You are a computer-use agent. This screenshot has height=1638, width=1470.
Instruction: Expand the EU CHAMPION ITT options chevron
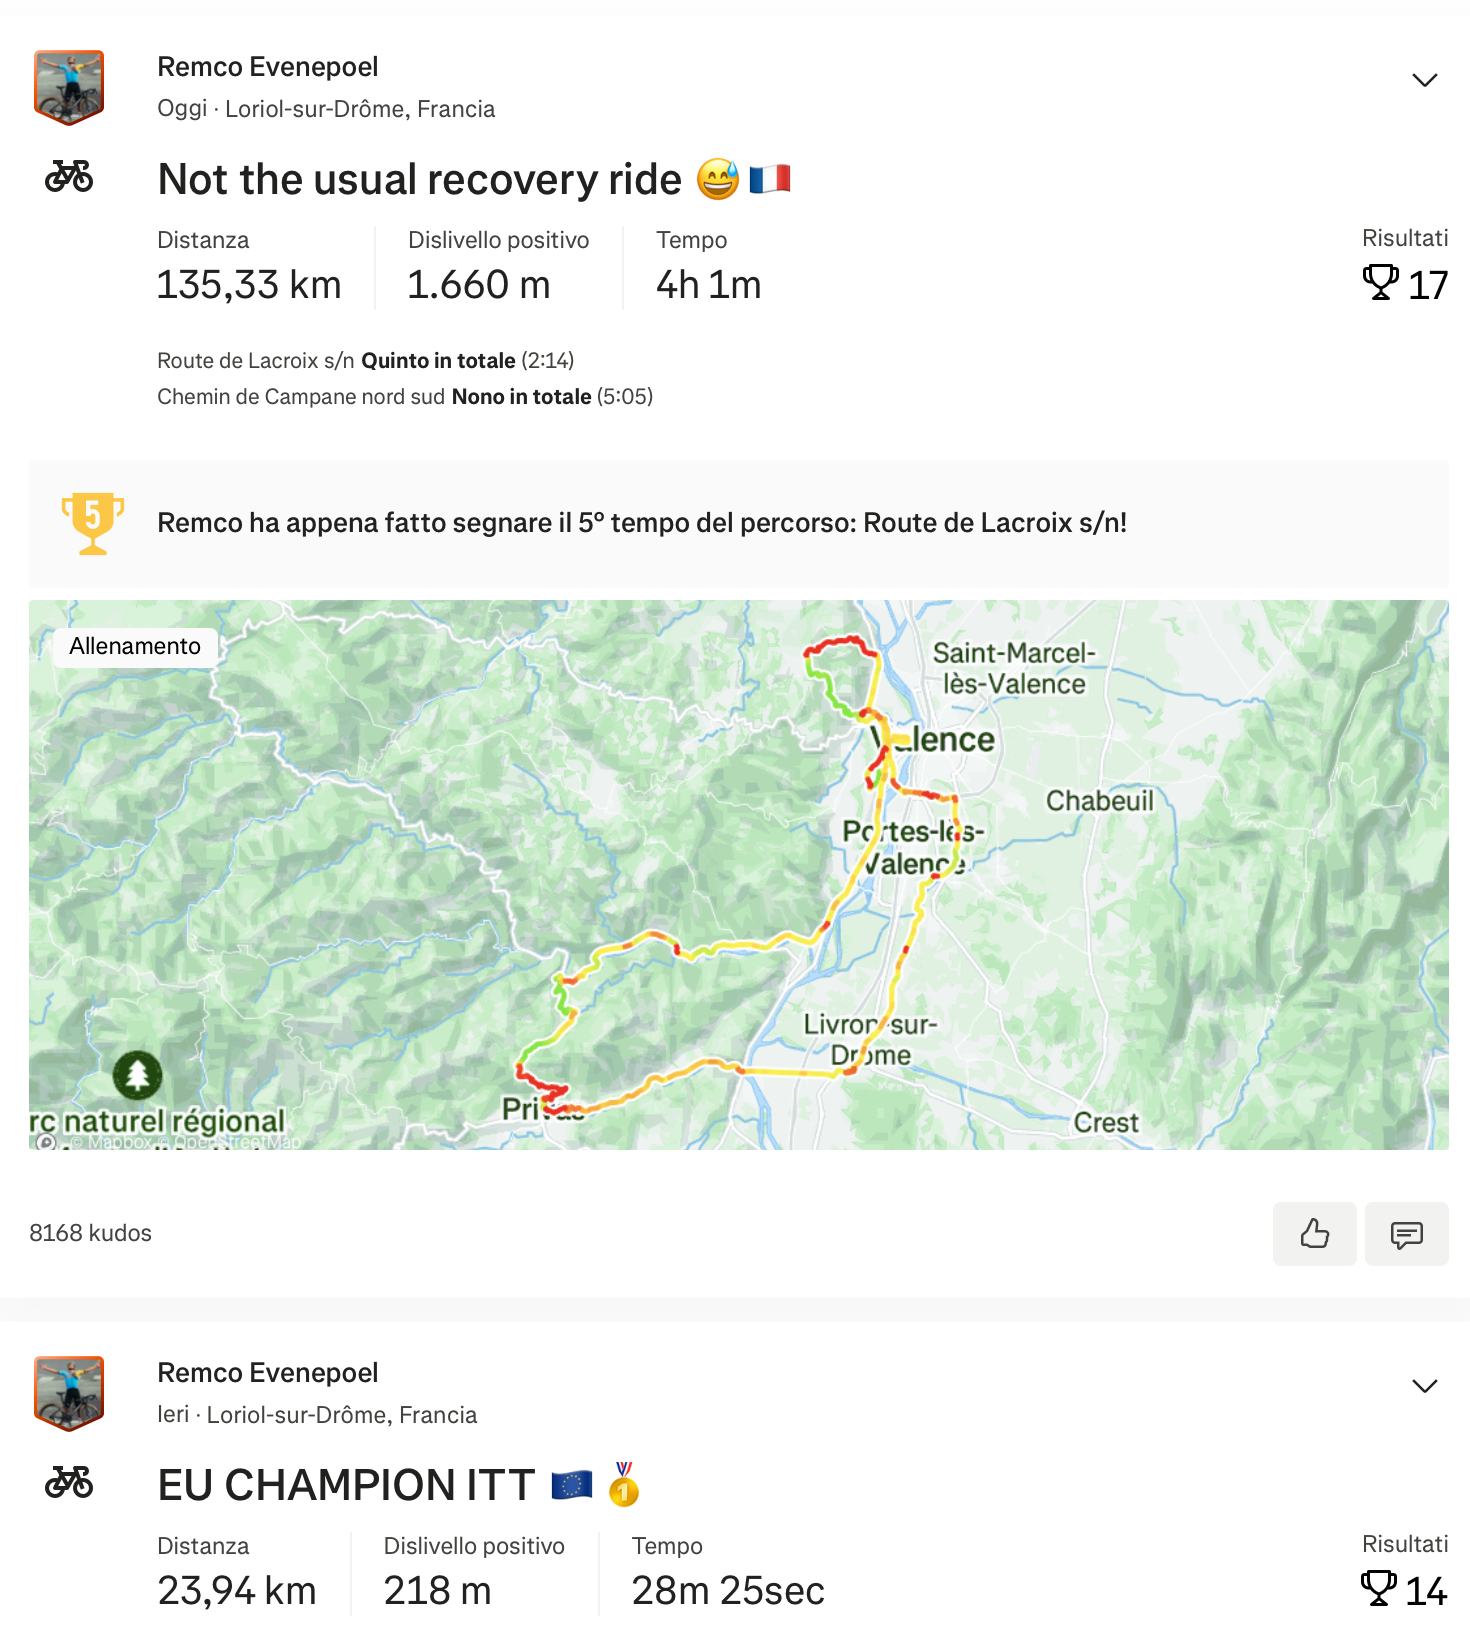coord(1424,1386)
